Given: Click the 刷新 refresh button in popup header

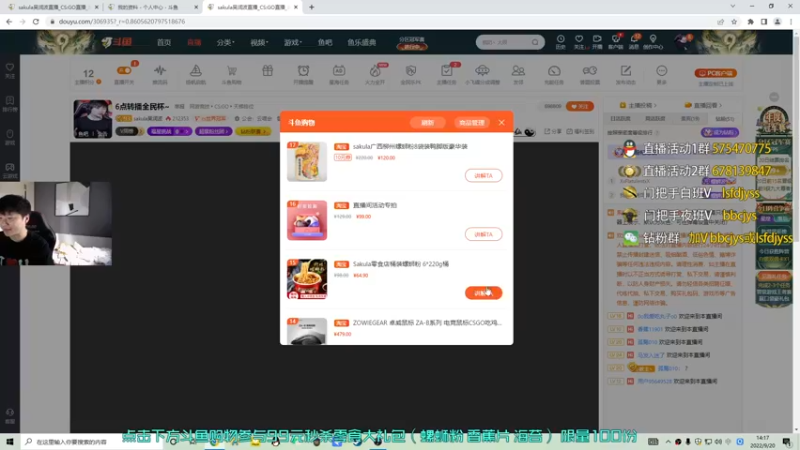Looking at the screenshot, I should pyautogui.click(x=428, y=122).
